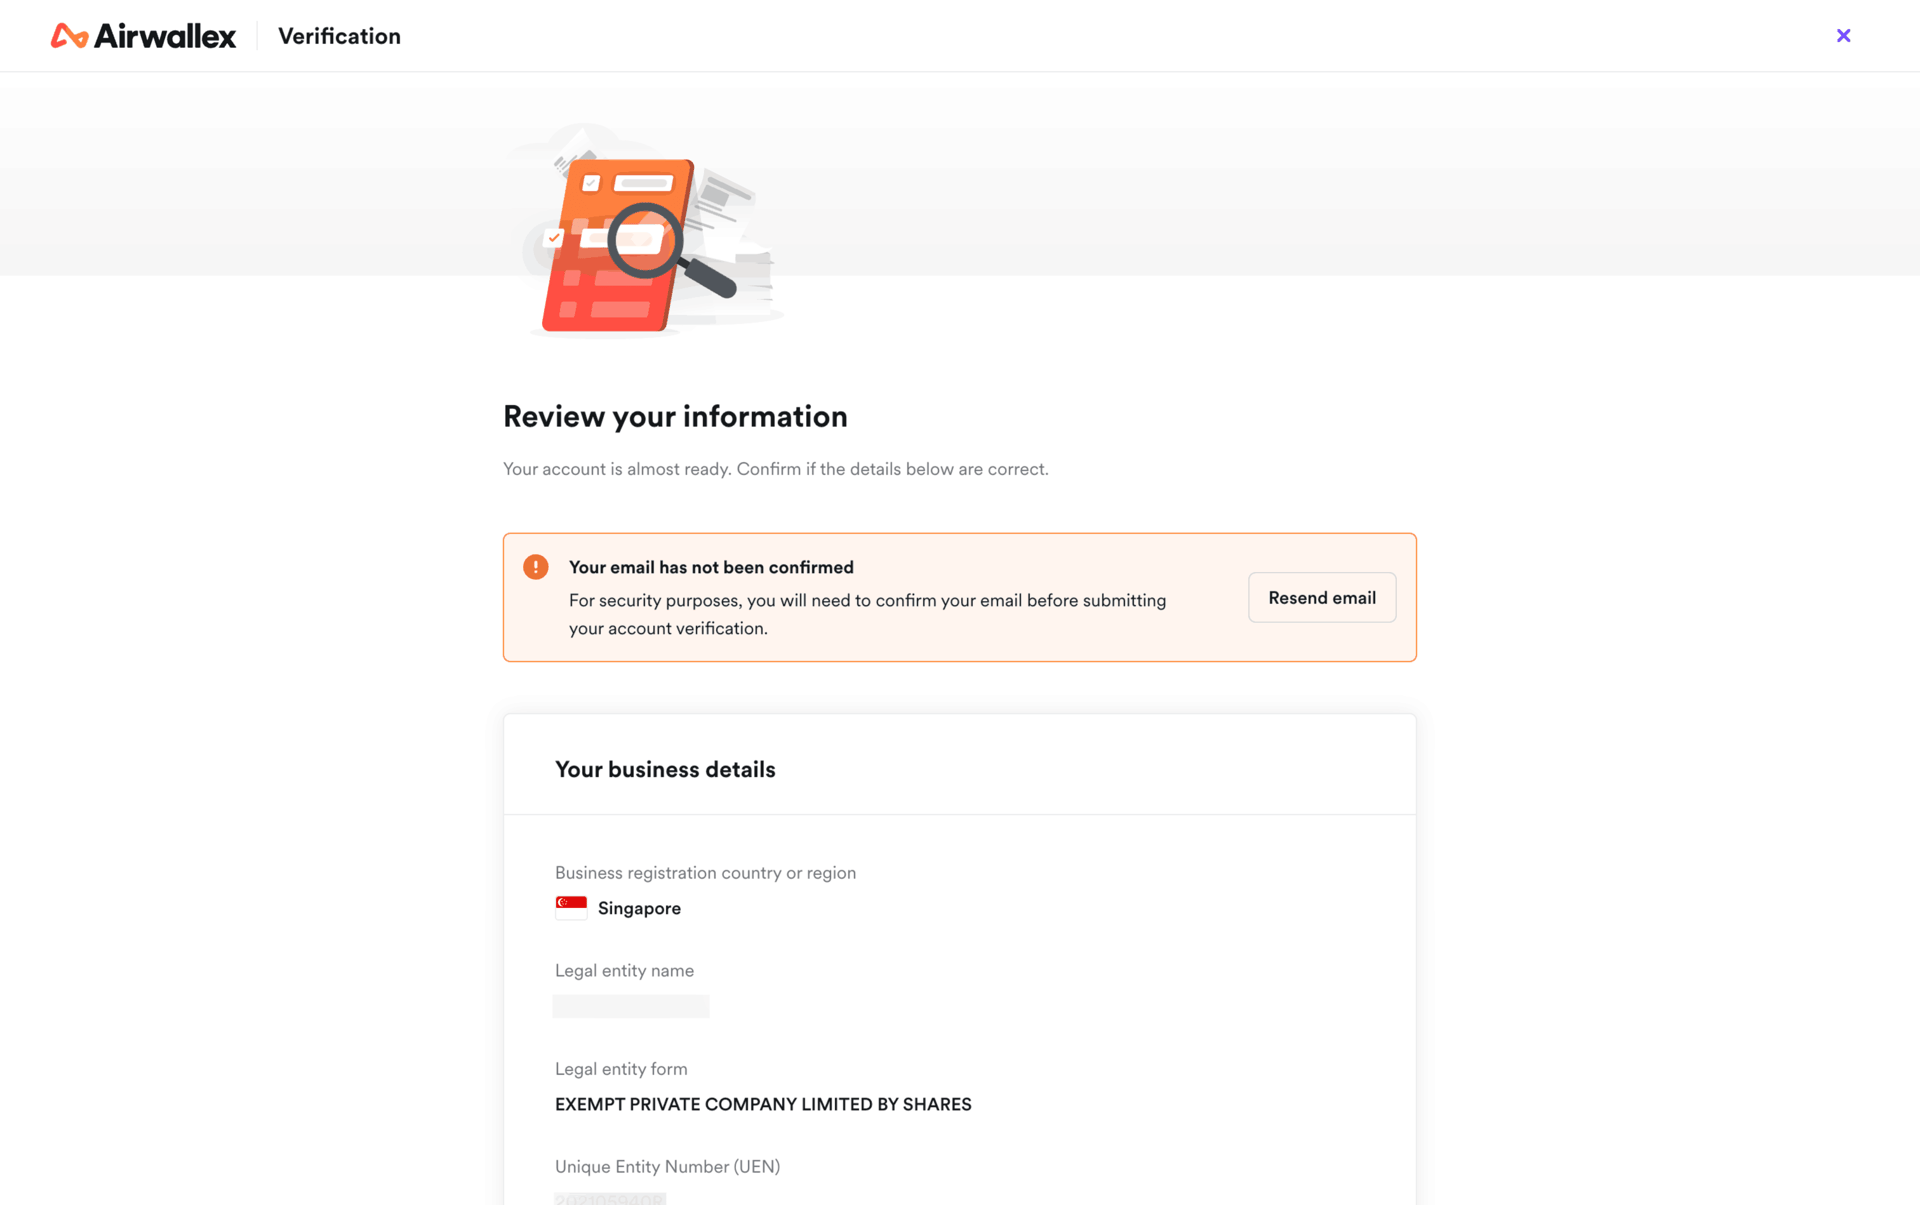The height and width of the screenshot is (1205, 1920).
Task: Click the 'For security purposes' alert description
Action: click(867, 614)
